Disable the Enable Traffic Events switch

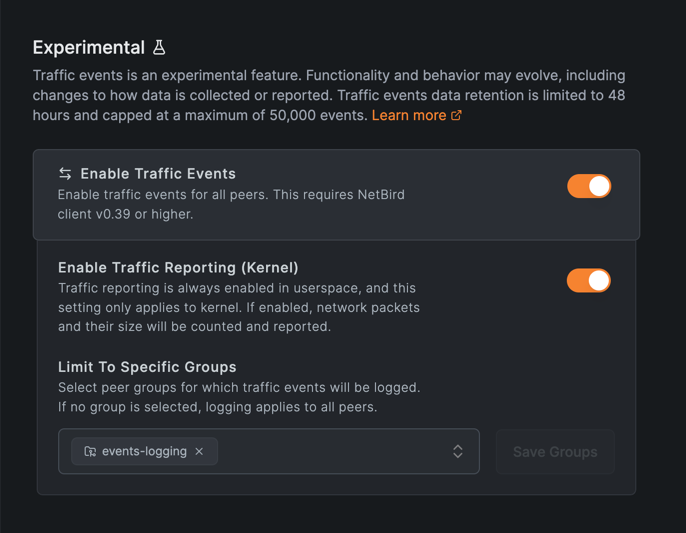pyautogui.click(x=589, y=186)
